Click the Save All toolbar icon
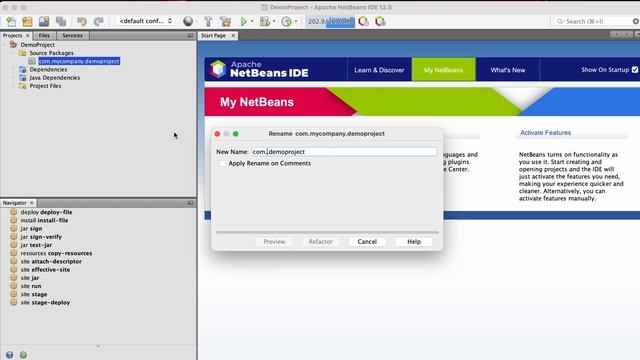The image size is (640, 360). click(x=61, y=21)
